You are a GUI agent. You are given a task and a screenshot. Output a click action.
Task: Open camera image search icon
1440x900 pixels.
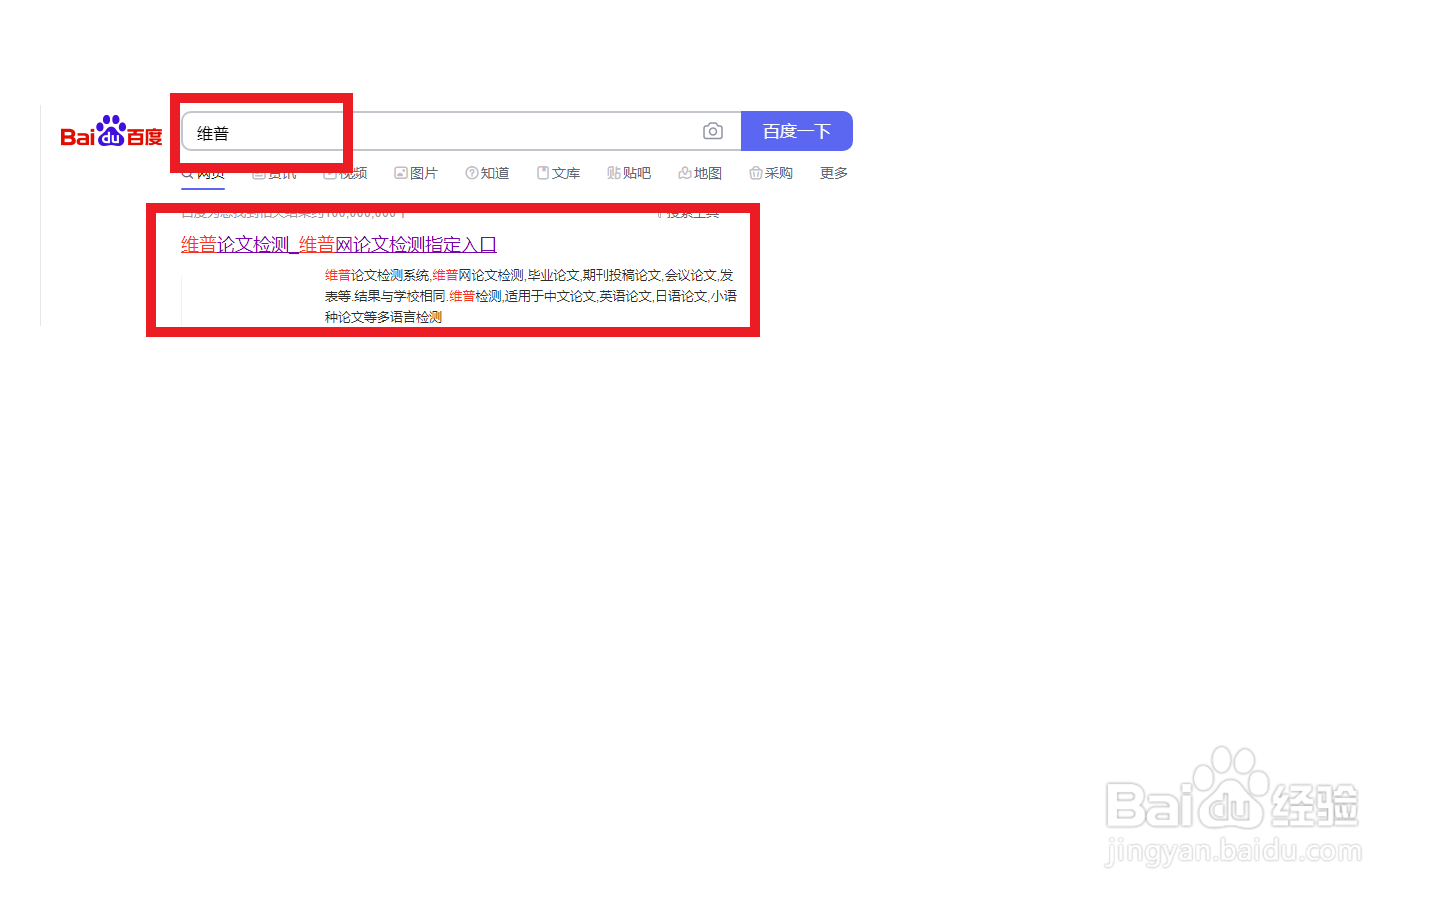713,131
